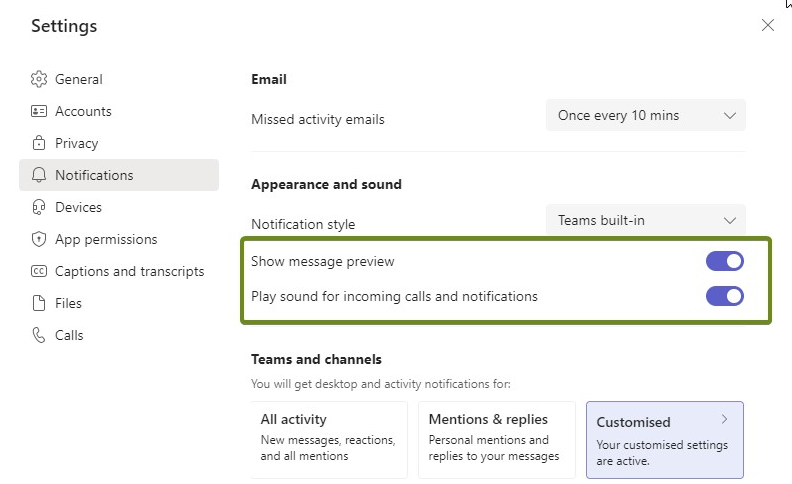Click the App permissions shield icon
Image resolution: width=792 pixels, height=484 pixels.
point(39,239)
